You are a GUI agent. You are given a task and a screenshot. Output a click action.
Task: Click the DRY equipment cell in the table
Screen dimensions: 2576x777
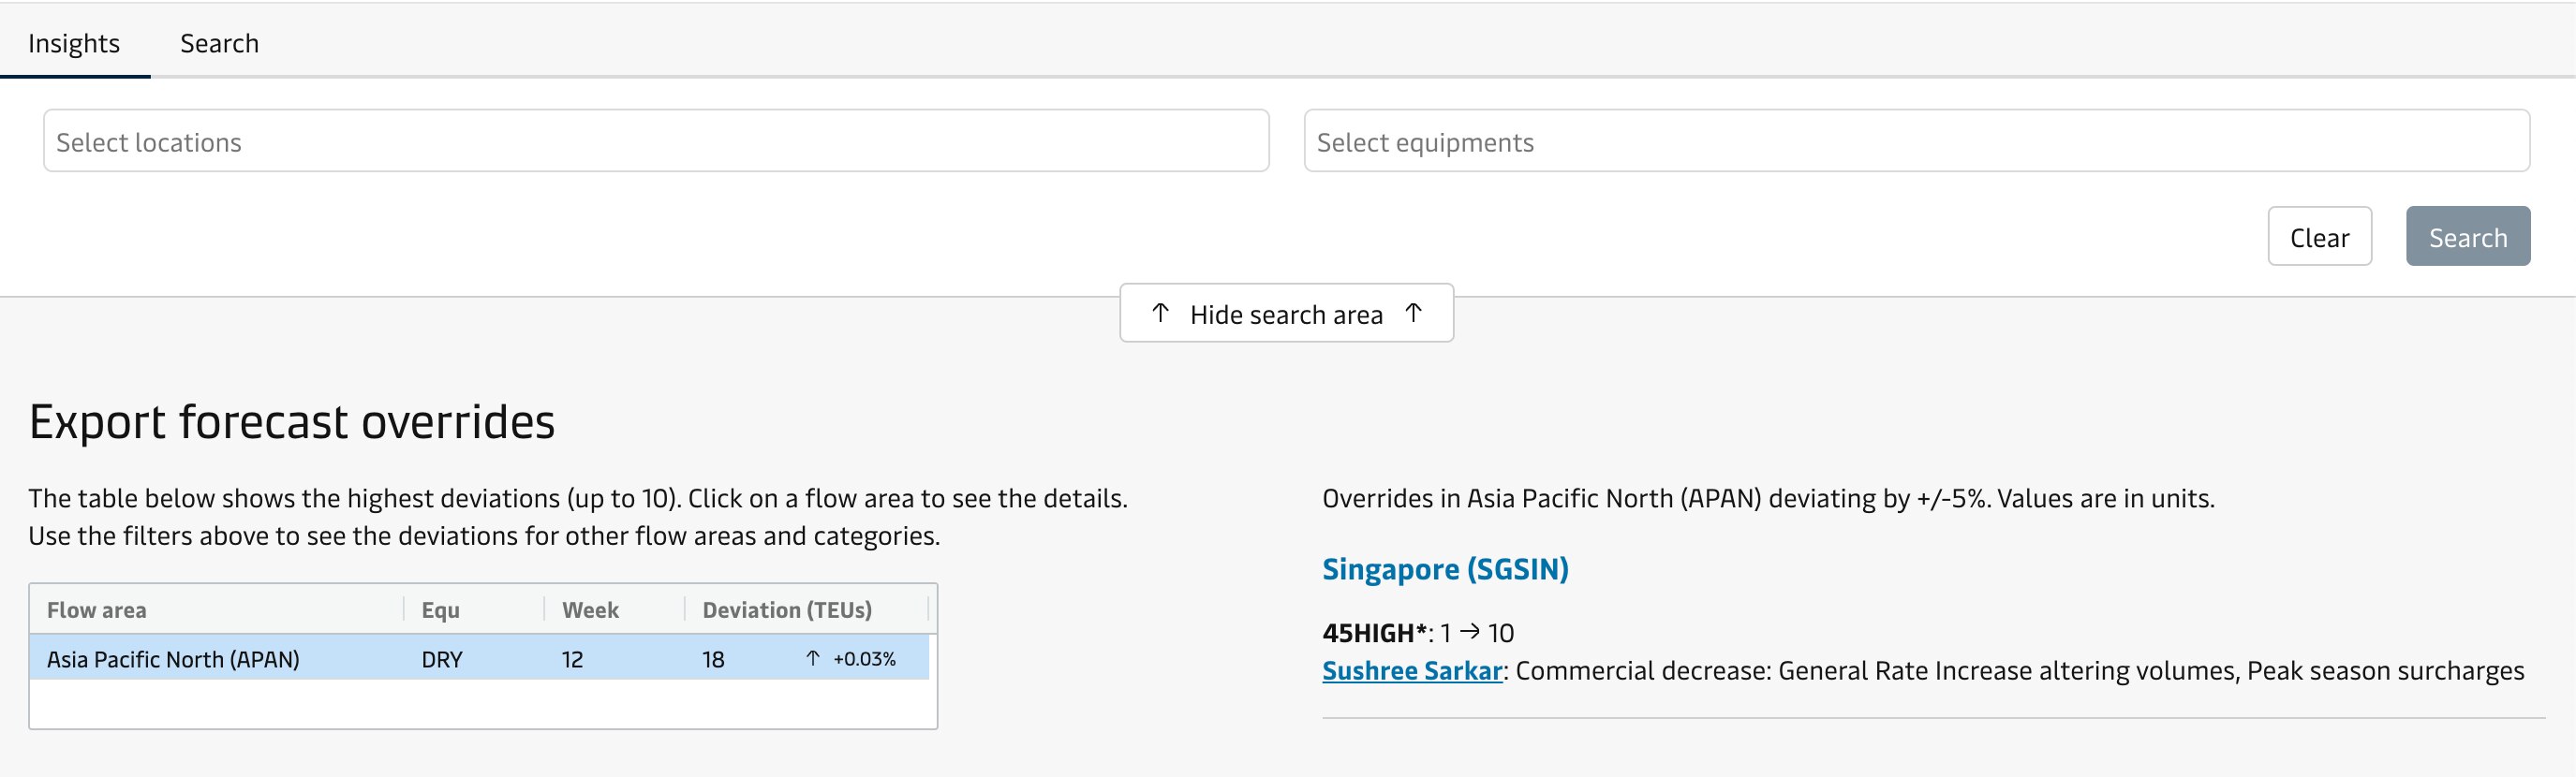(x=442, y=659)
